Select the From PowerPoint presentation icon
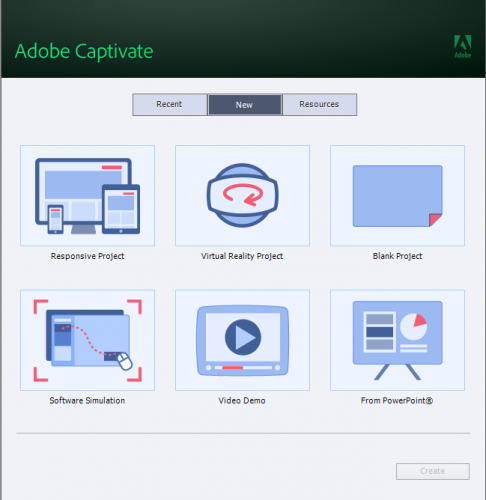This screenshot has height=500, width=486. click(x=397, y=340)
